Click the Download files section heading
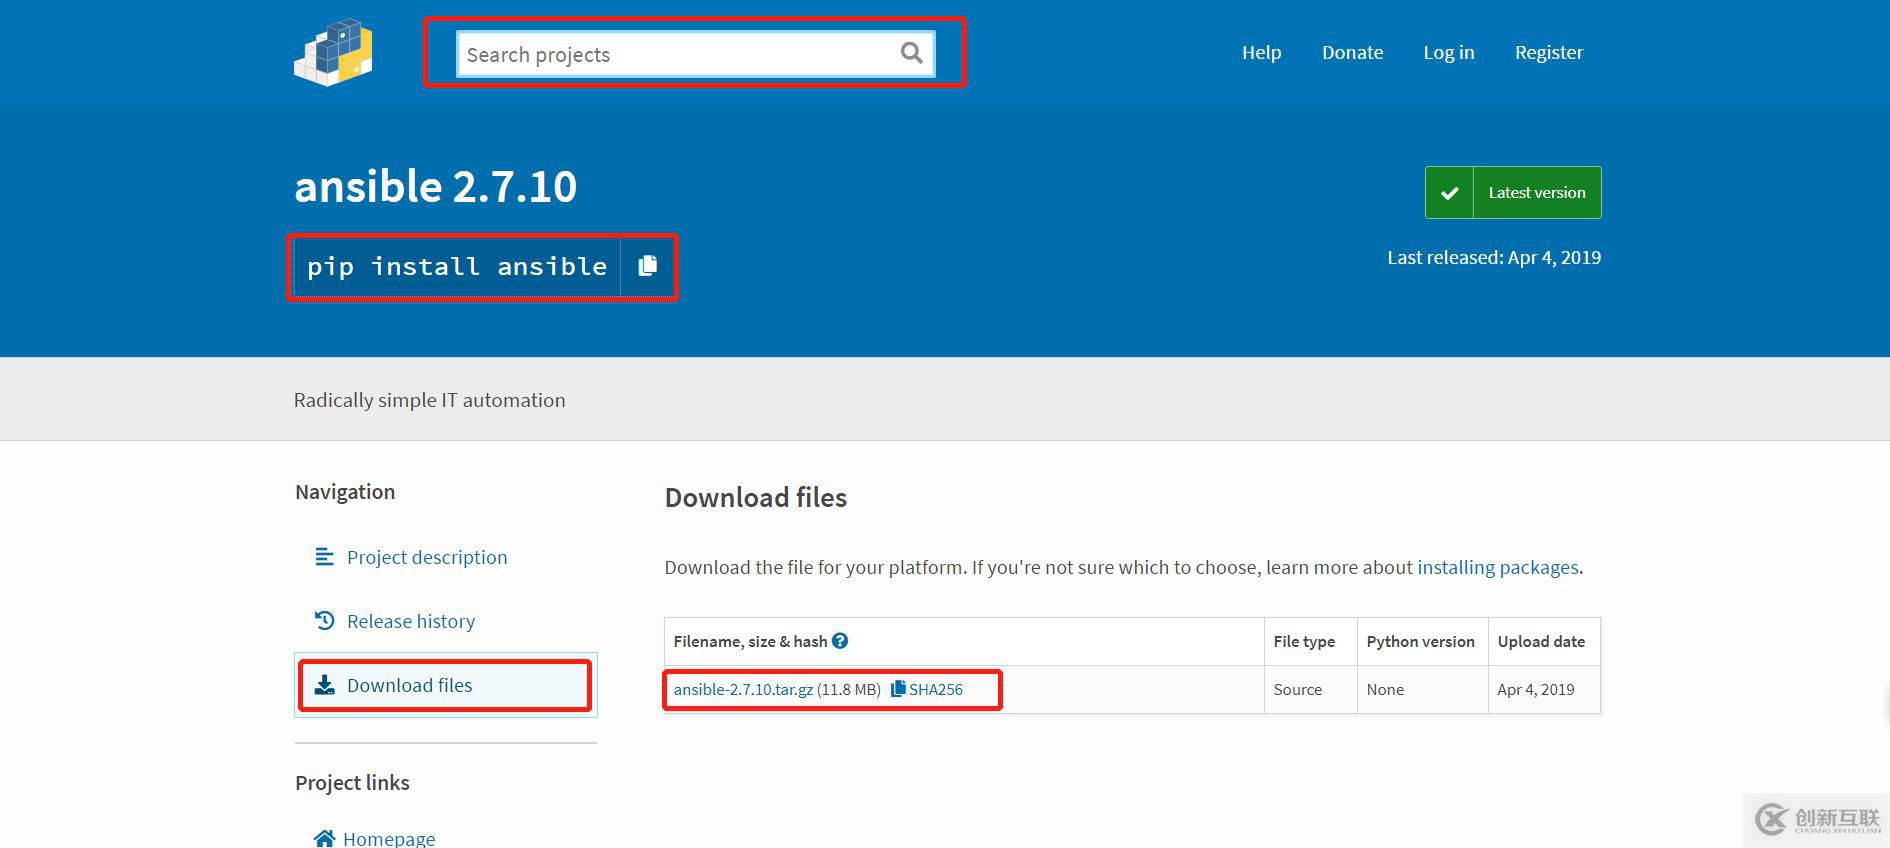Screen dimensions: 1890x848 point(756,497)
